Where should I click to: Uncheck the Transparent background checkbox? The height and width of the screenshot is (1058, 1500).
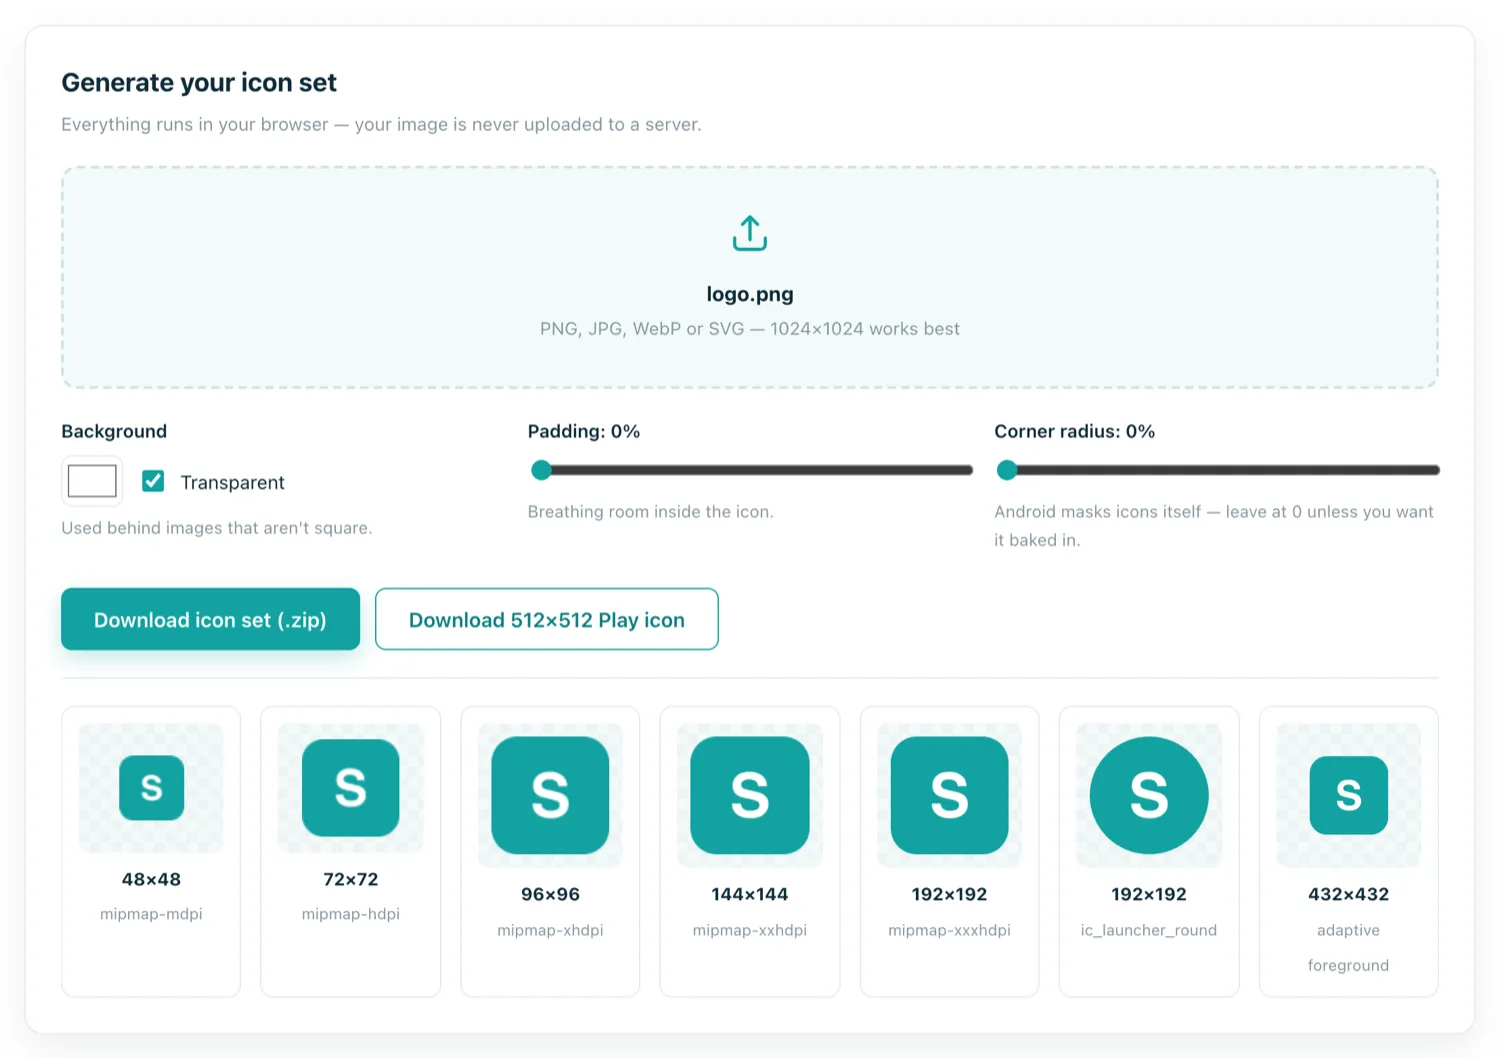(x=153, y=481)
